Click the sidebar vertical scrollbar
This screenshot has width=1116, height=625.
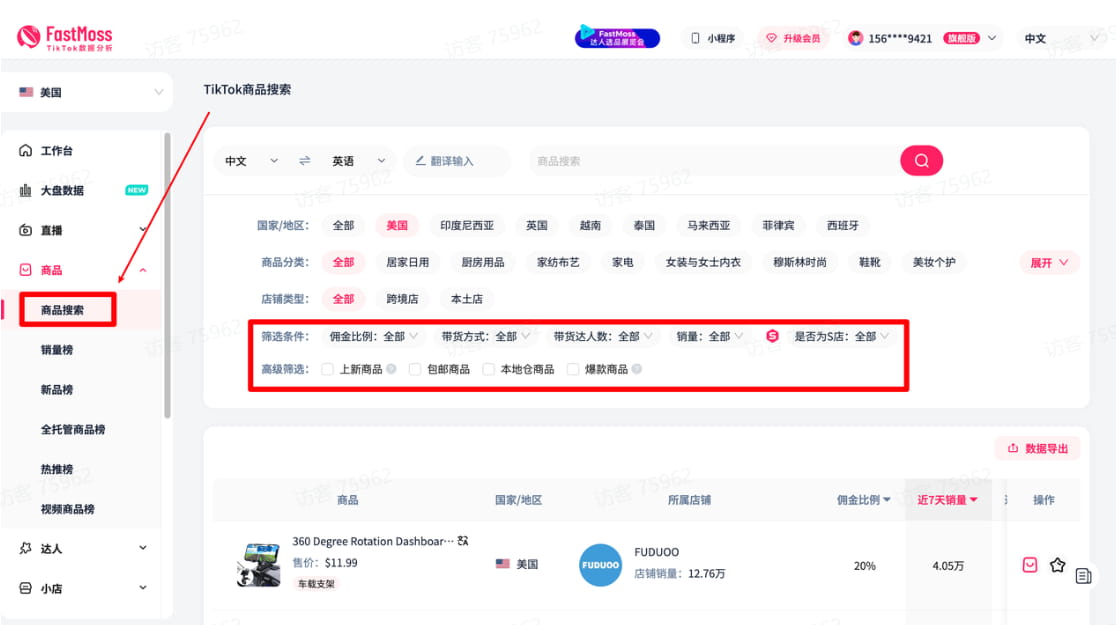167,275
